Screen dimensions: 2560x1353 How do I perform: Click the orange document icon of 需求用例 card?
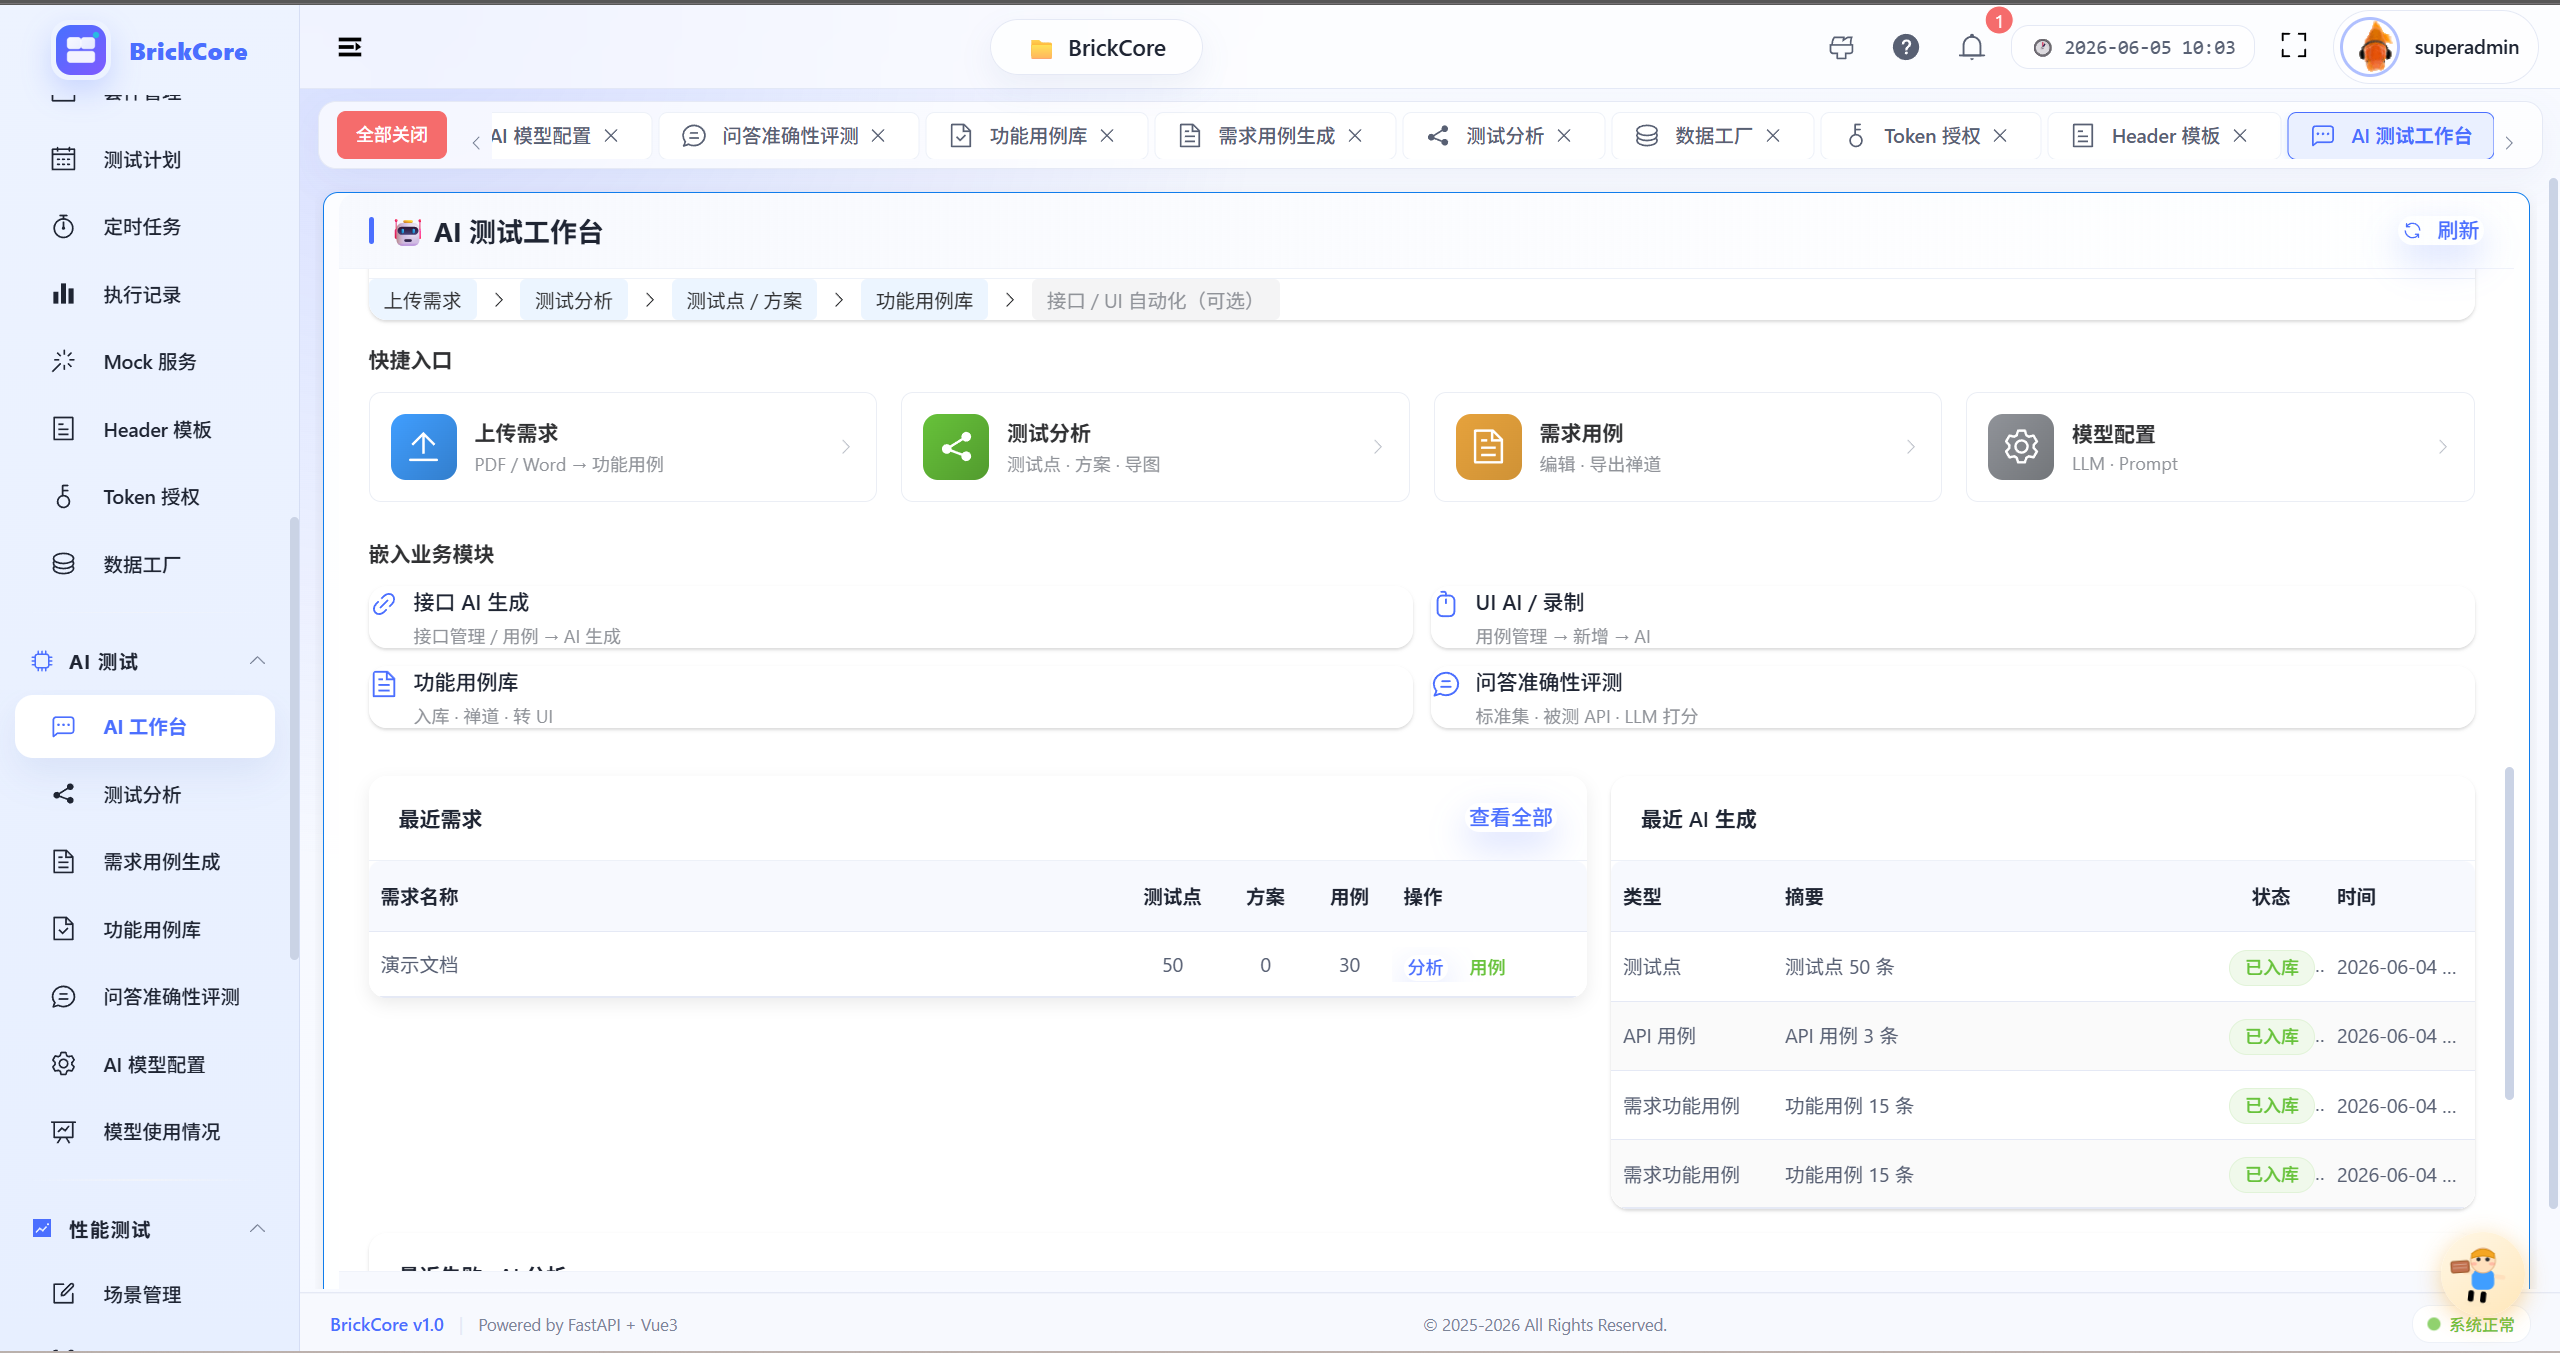coord(1488,446)
